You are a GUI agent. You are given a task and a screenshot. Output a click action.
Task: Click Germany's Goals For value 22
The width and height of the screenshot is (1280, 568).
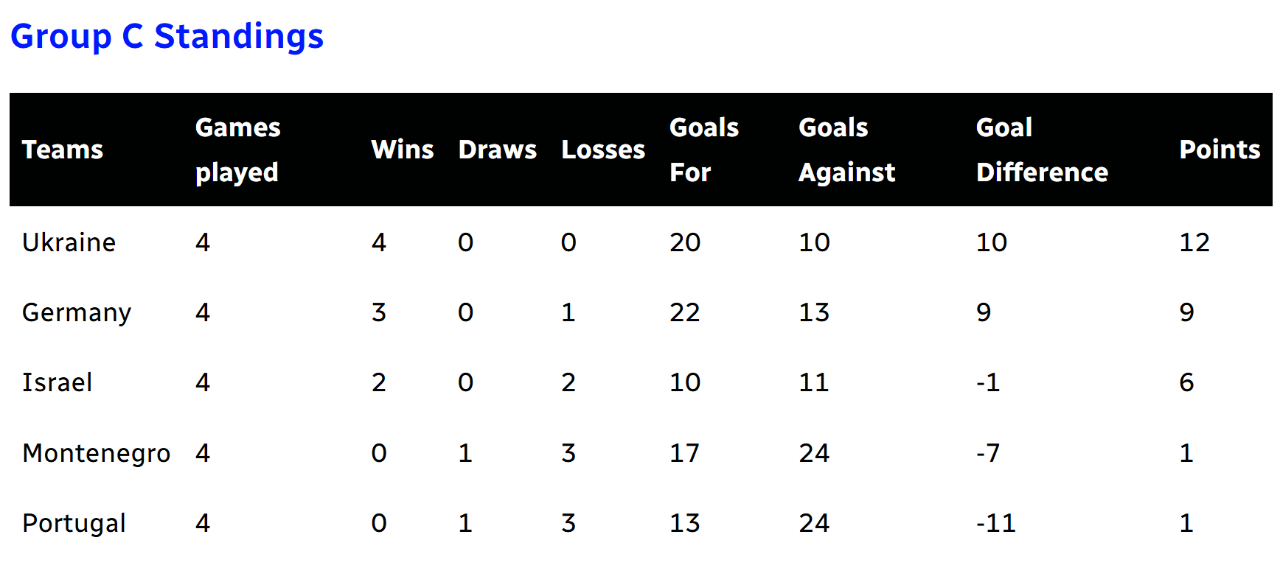click(685, 313)
